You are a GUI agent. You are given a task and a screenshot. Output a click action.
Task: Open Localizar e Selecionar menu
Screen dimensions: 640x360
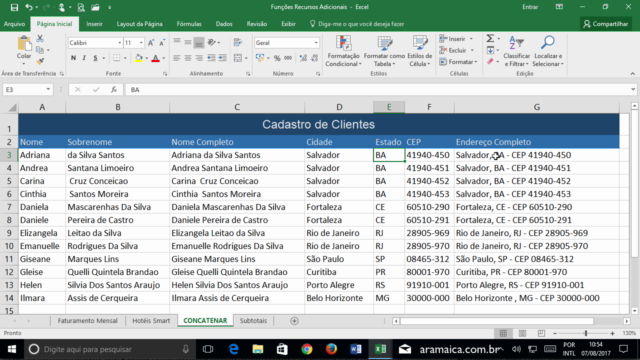548,51
